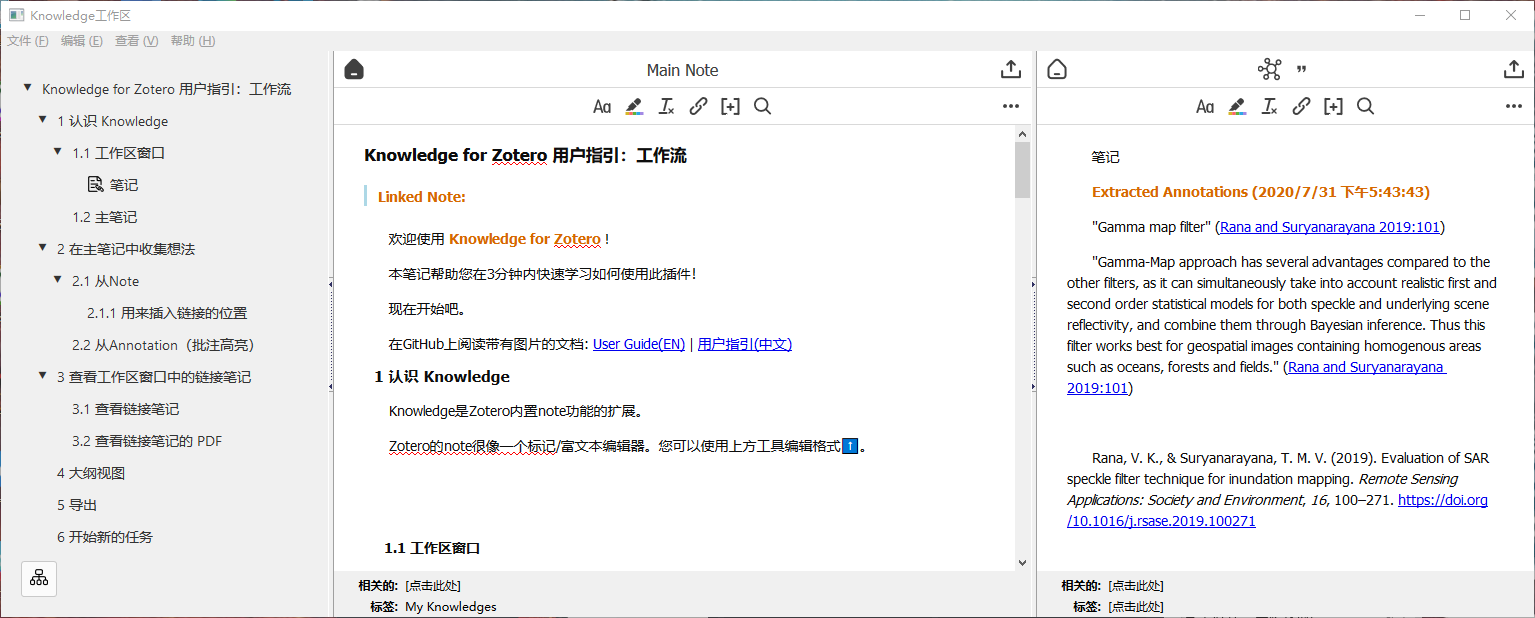Viewport: 1535px width, 618px height.
Task: Open the search icon in main note toolbar
Action: coord(762,106)
